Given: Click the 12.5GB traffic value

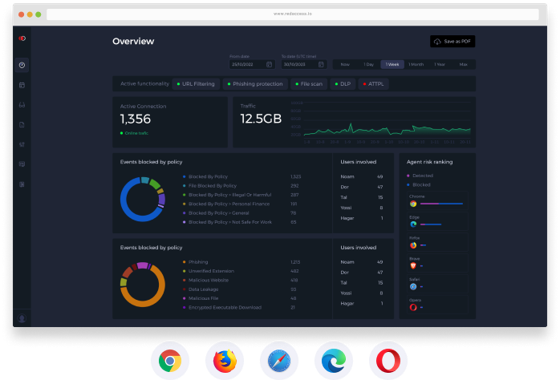Looking at the screenshot, I should pos(261,119).
